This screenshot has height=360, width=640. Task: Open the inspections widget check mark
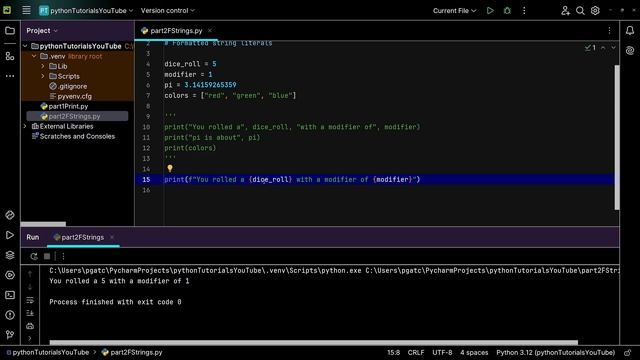click(590, 48)
